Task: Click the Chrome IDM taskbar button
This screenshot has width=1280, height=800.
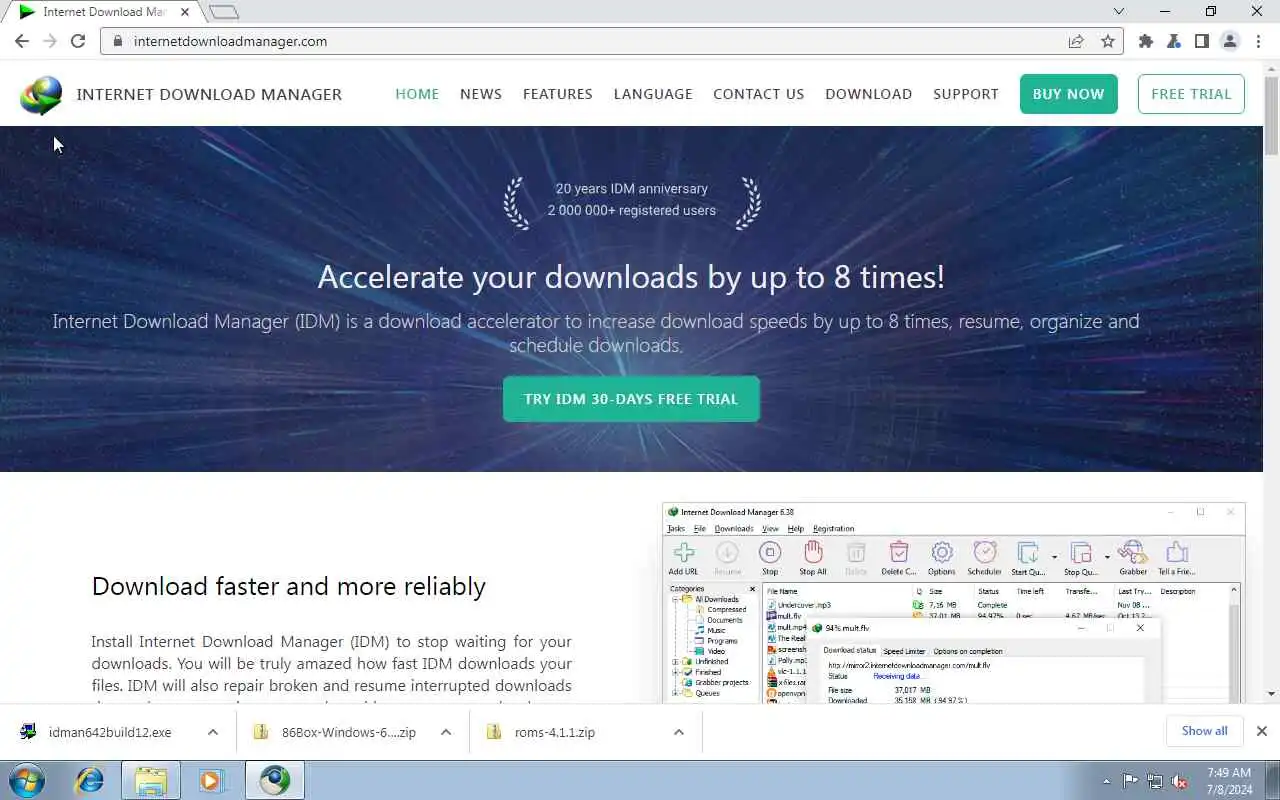Action: [x=275, y=780]
